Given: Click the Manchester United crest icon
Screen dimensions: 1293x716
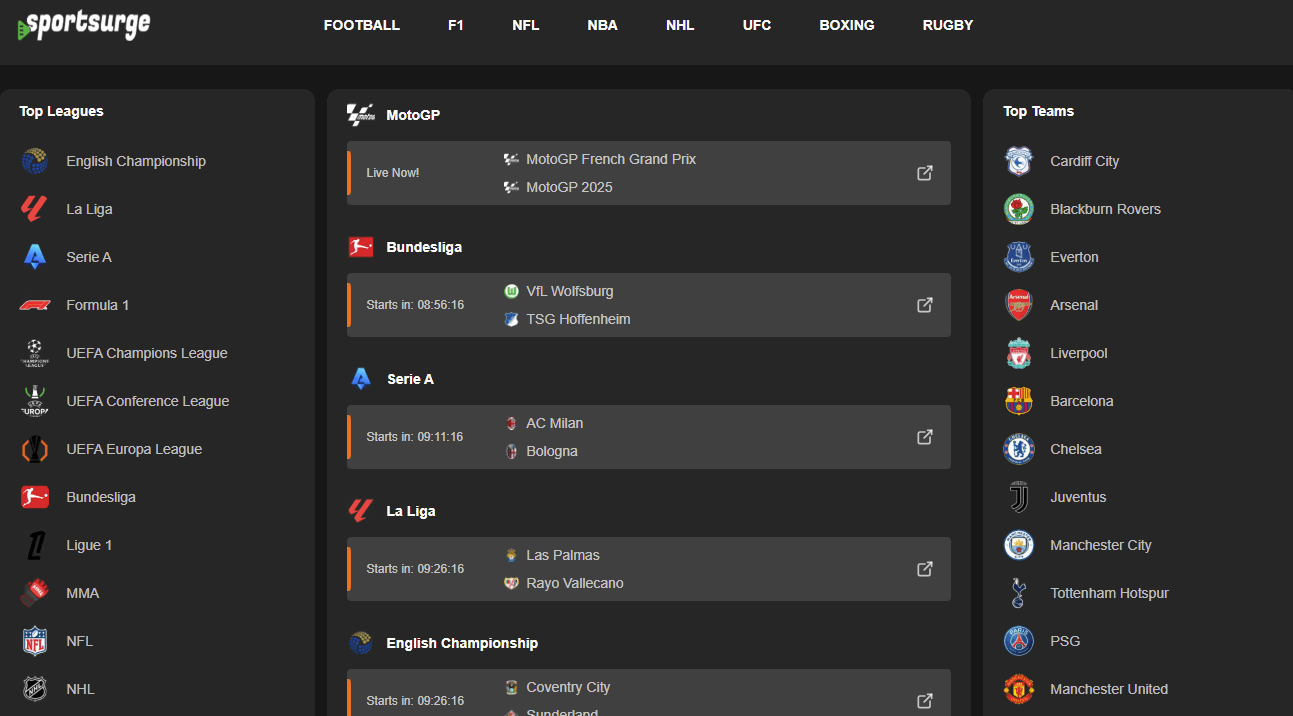Looking at the screenshot, I should click(1019, 689).
